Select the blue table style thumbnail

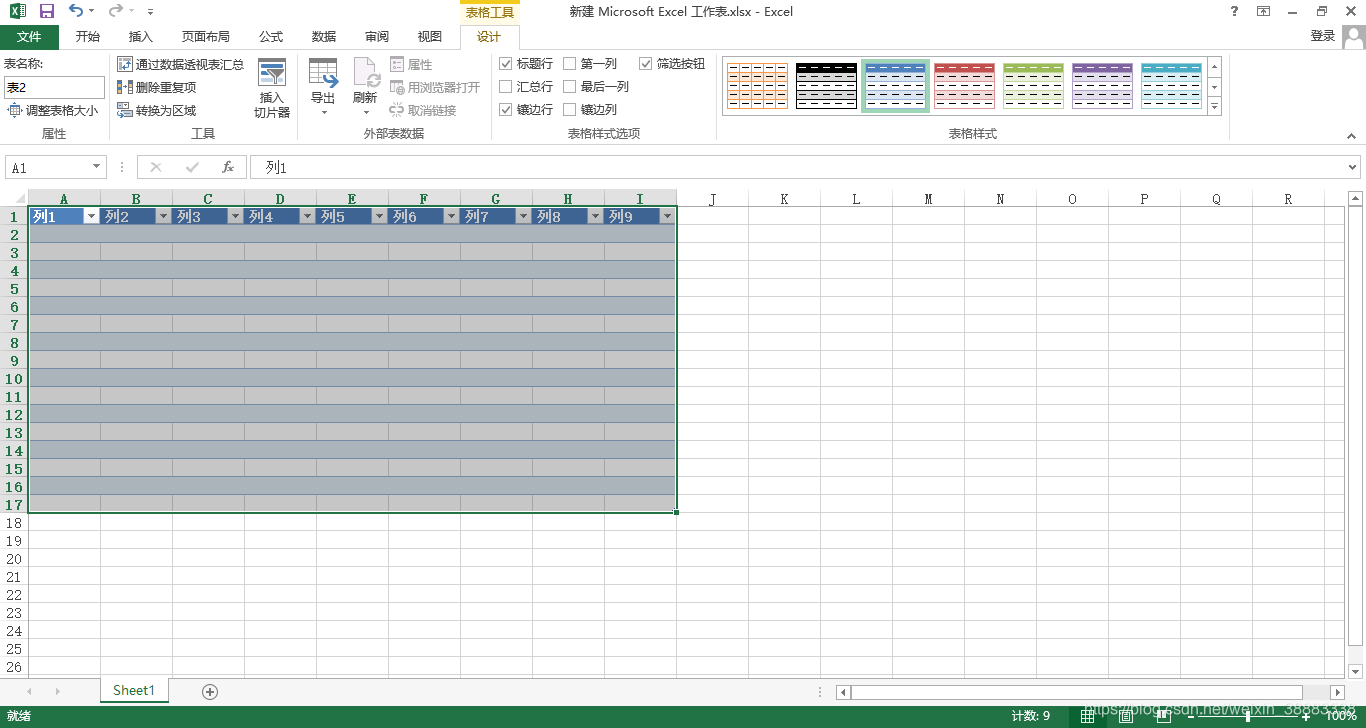coord(895,86)
